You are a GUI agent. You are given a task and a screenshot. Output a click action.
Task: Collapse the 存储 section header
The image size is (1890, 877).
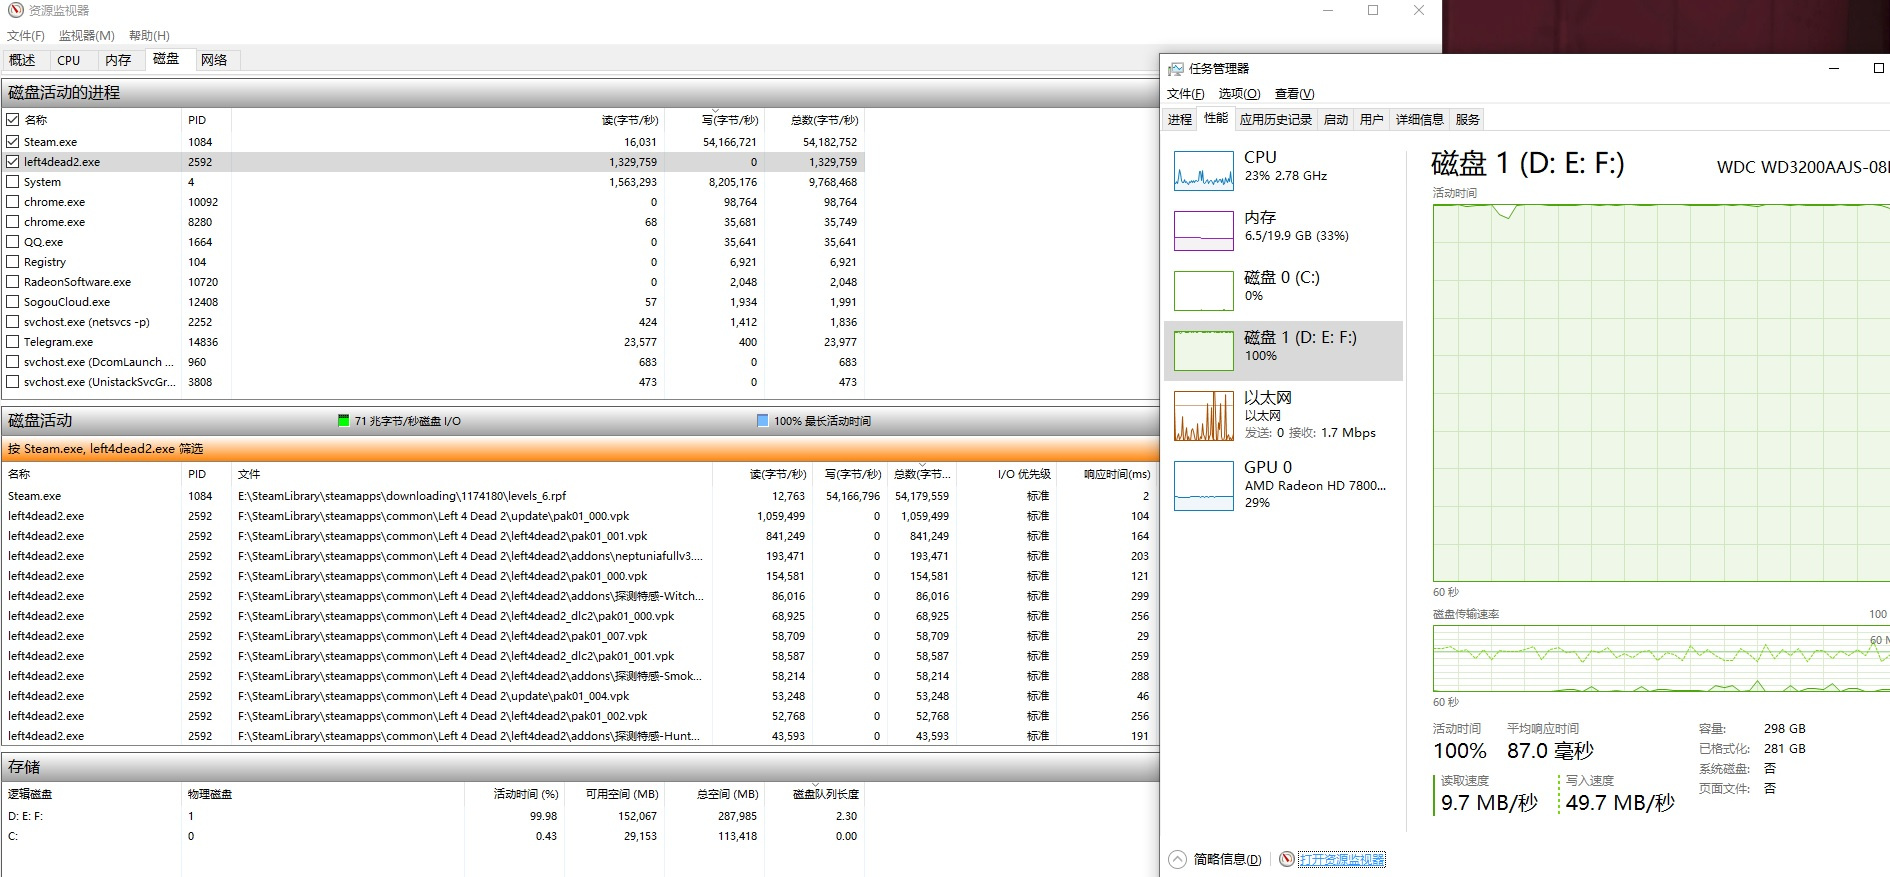tap(580, 767)
